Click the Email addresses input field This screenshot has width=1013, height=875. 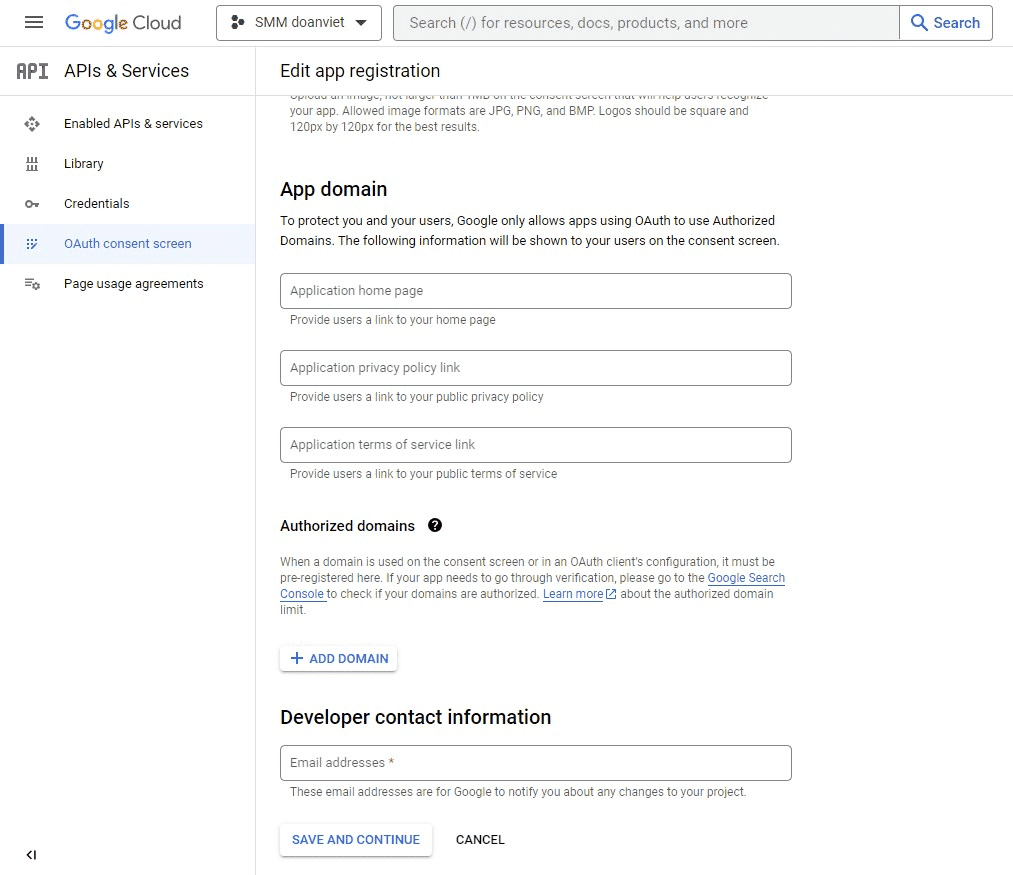pos(535,763)
